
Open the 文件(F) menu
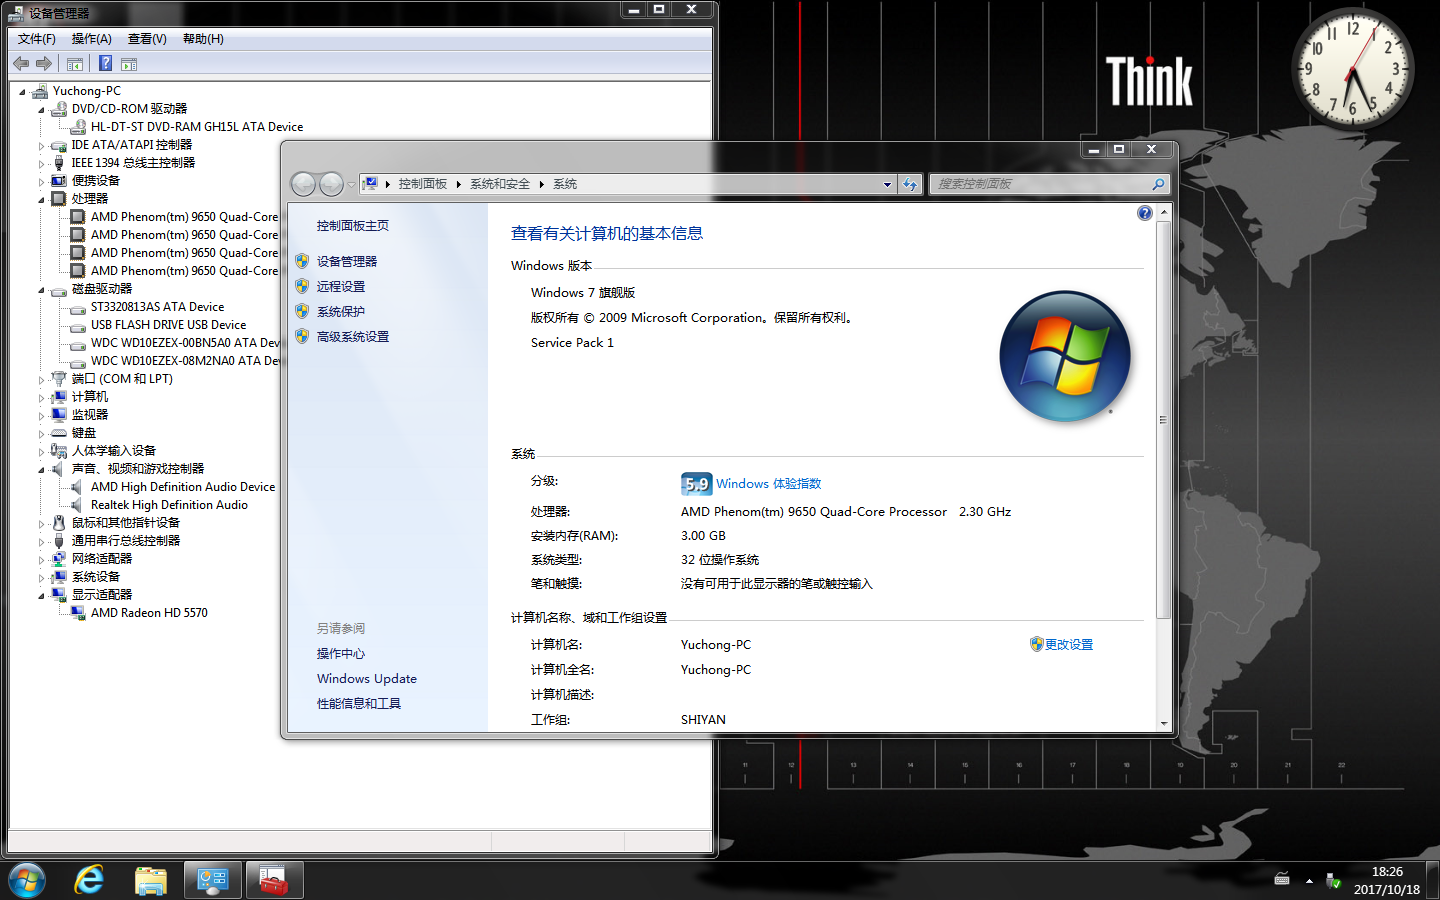point(37,39)
